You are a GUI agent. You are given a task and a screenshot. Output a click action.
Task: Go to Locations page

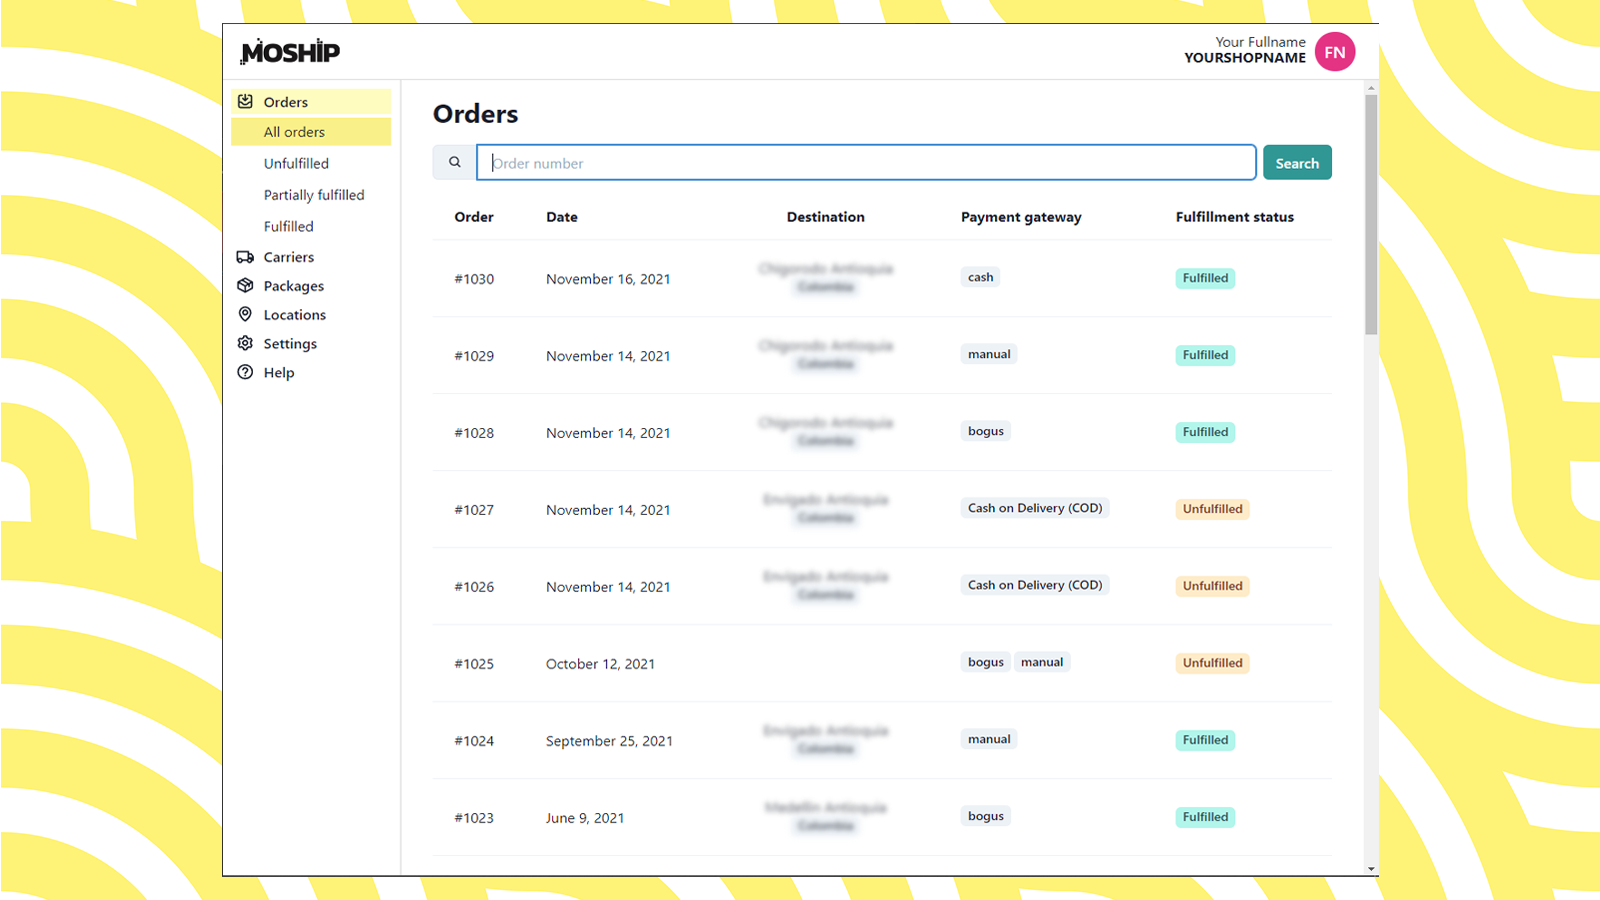(294, 315)
